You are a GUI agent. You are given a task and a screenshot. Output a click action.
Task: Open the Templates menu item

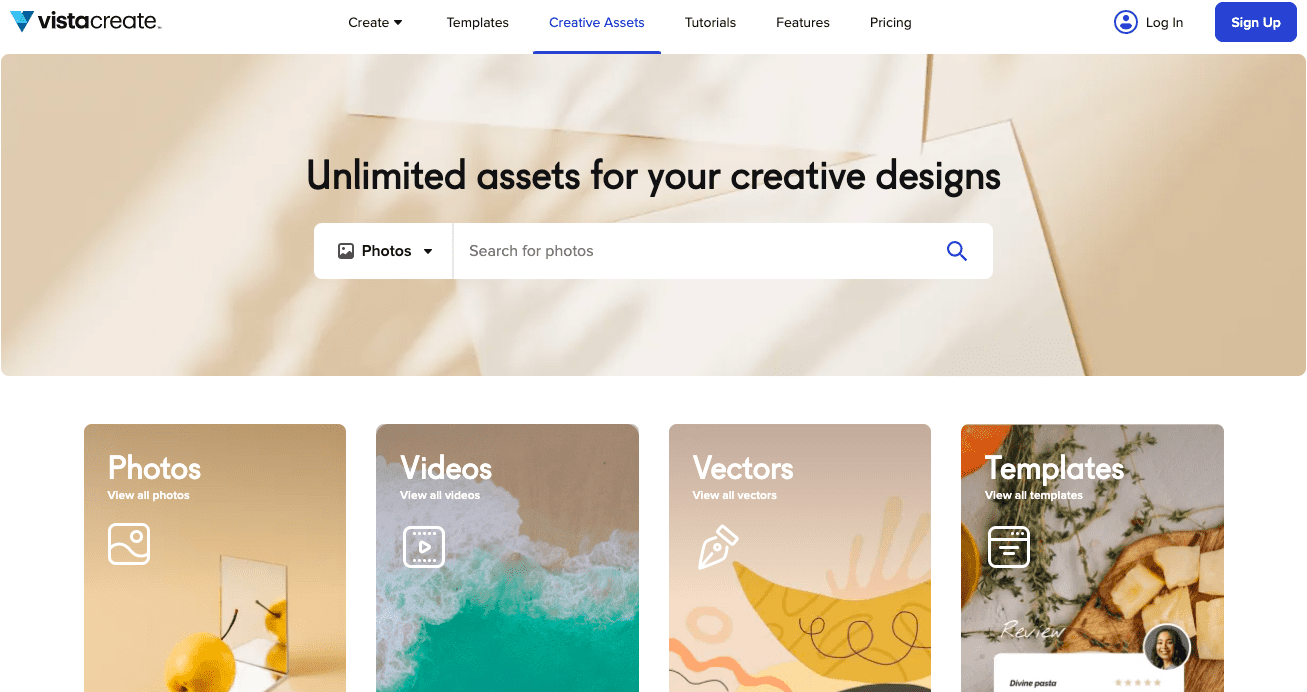477,22
